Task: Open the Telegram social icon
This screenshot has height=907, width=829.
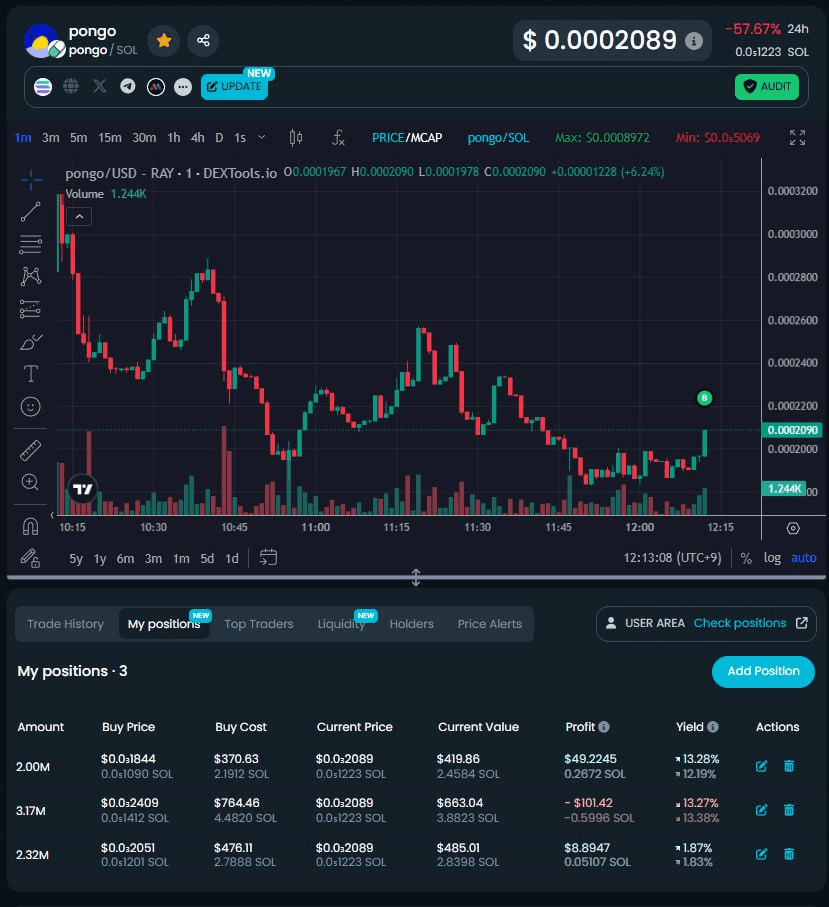Action: coord(128,87)
